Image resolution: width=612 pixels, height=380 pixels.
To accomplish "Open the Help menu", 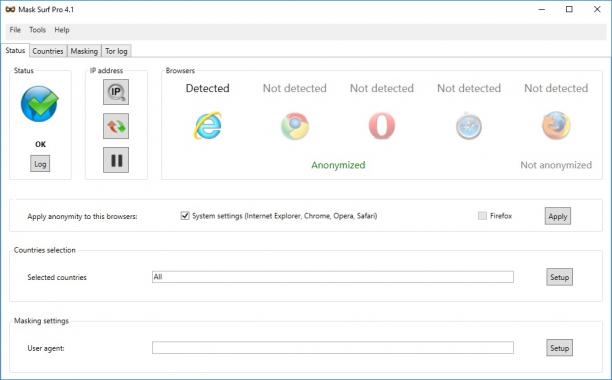I will 62,30.
